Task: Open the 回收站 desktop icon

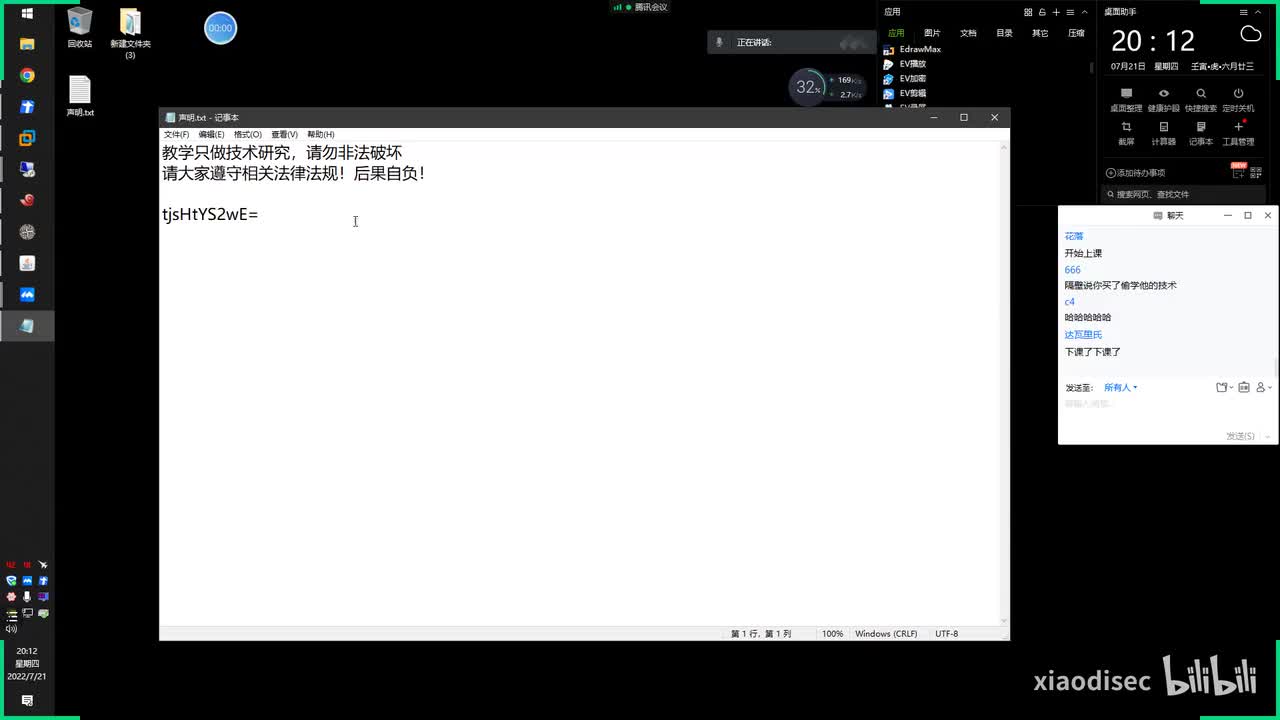Action: click(80, 27)
